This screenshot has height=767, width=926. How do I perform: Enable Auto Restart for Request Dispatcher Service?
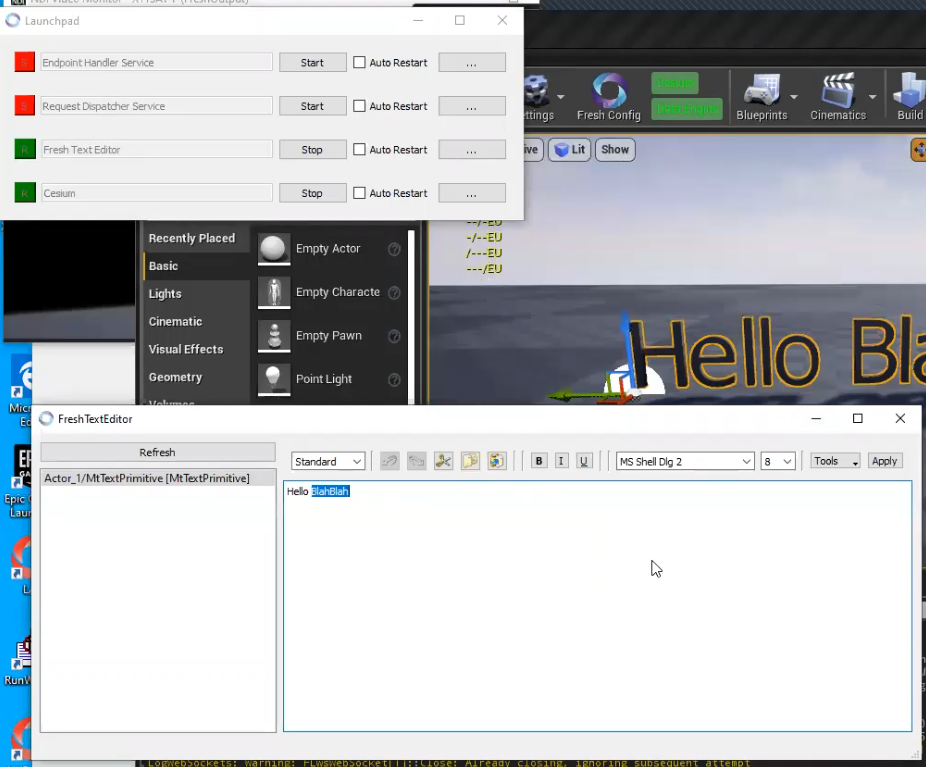[x=359, y=106]
